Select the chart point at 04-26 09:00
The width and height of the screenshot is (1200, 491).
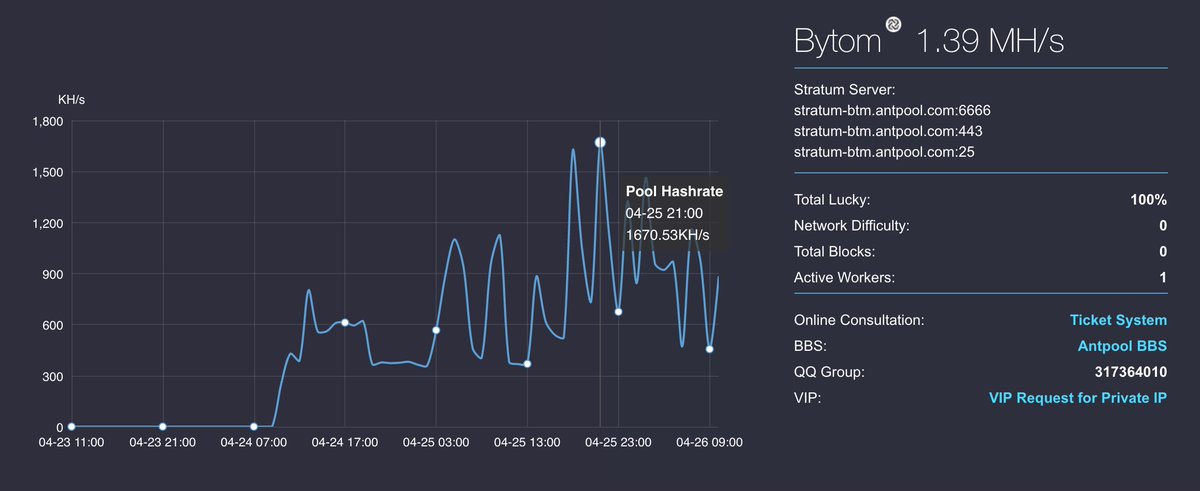click(709, 349)
